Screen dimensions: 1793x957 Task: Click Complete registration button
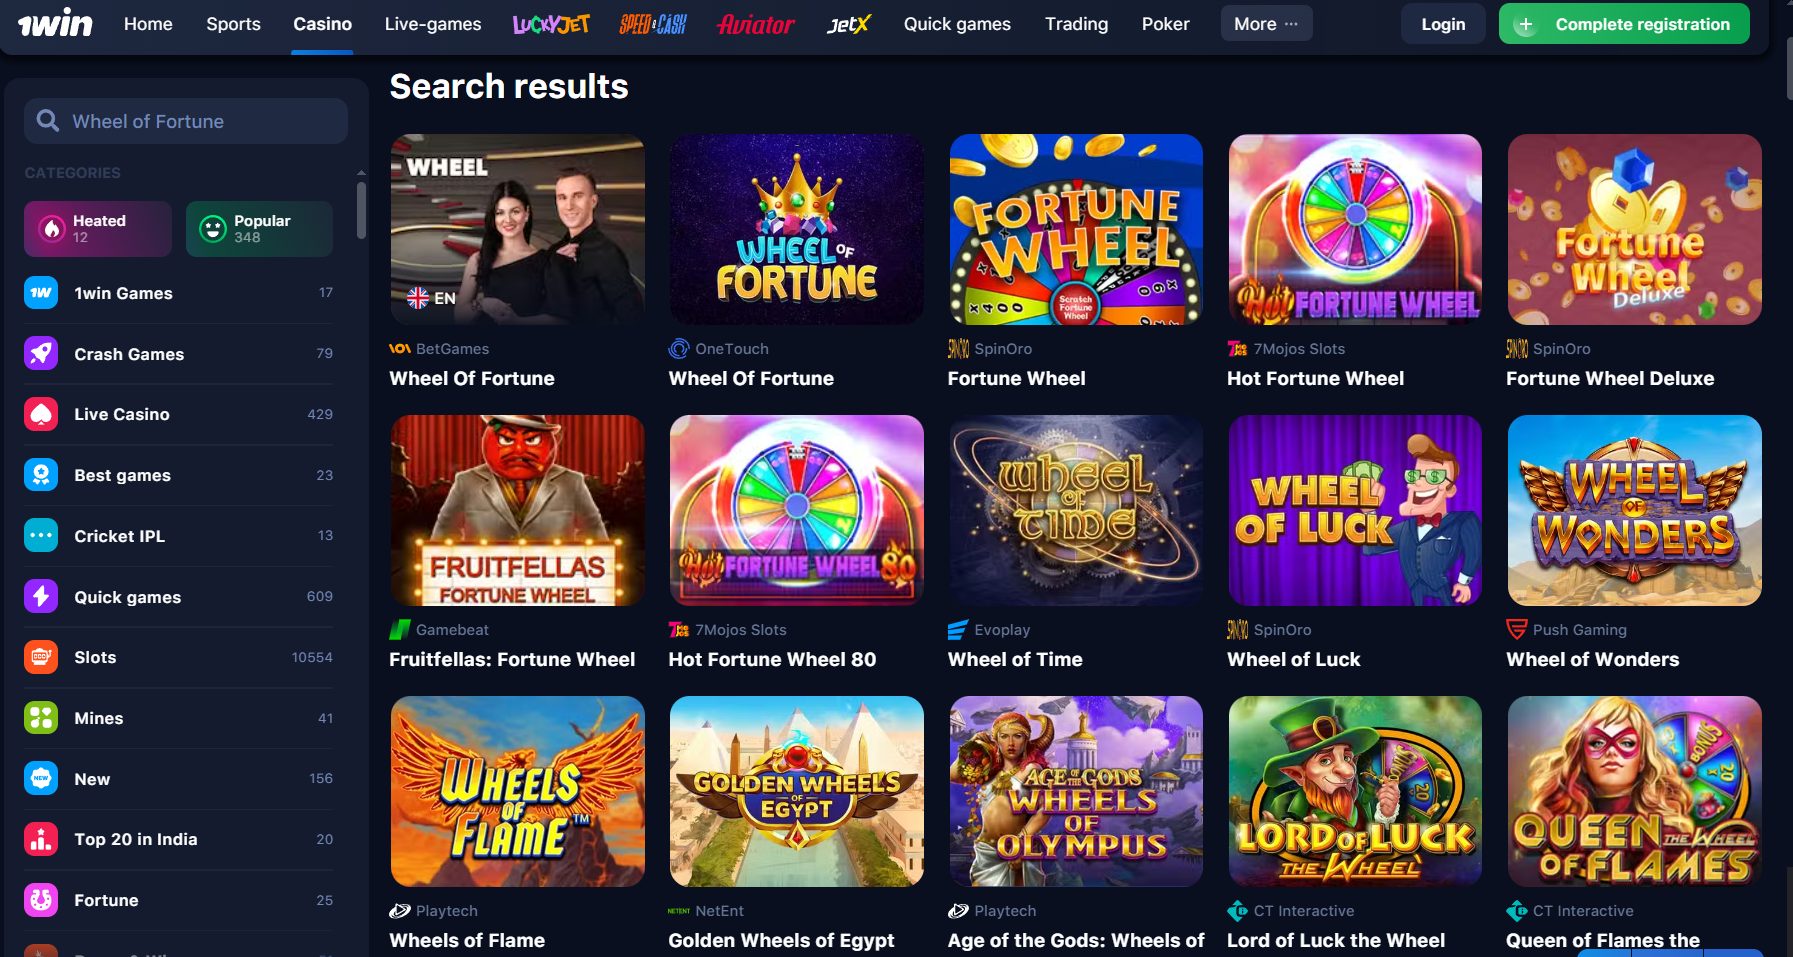1624,24
